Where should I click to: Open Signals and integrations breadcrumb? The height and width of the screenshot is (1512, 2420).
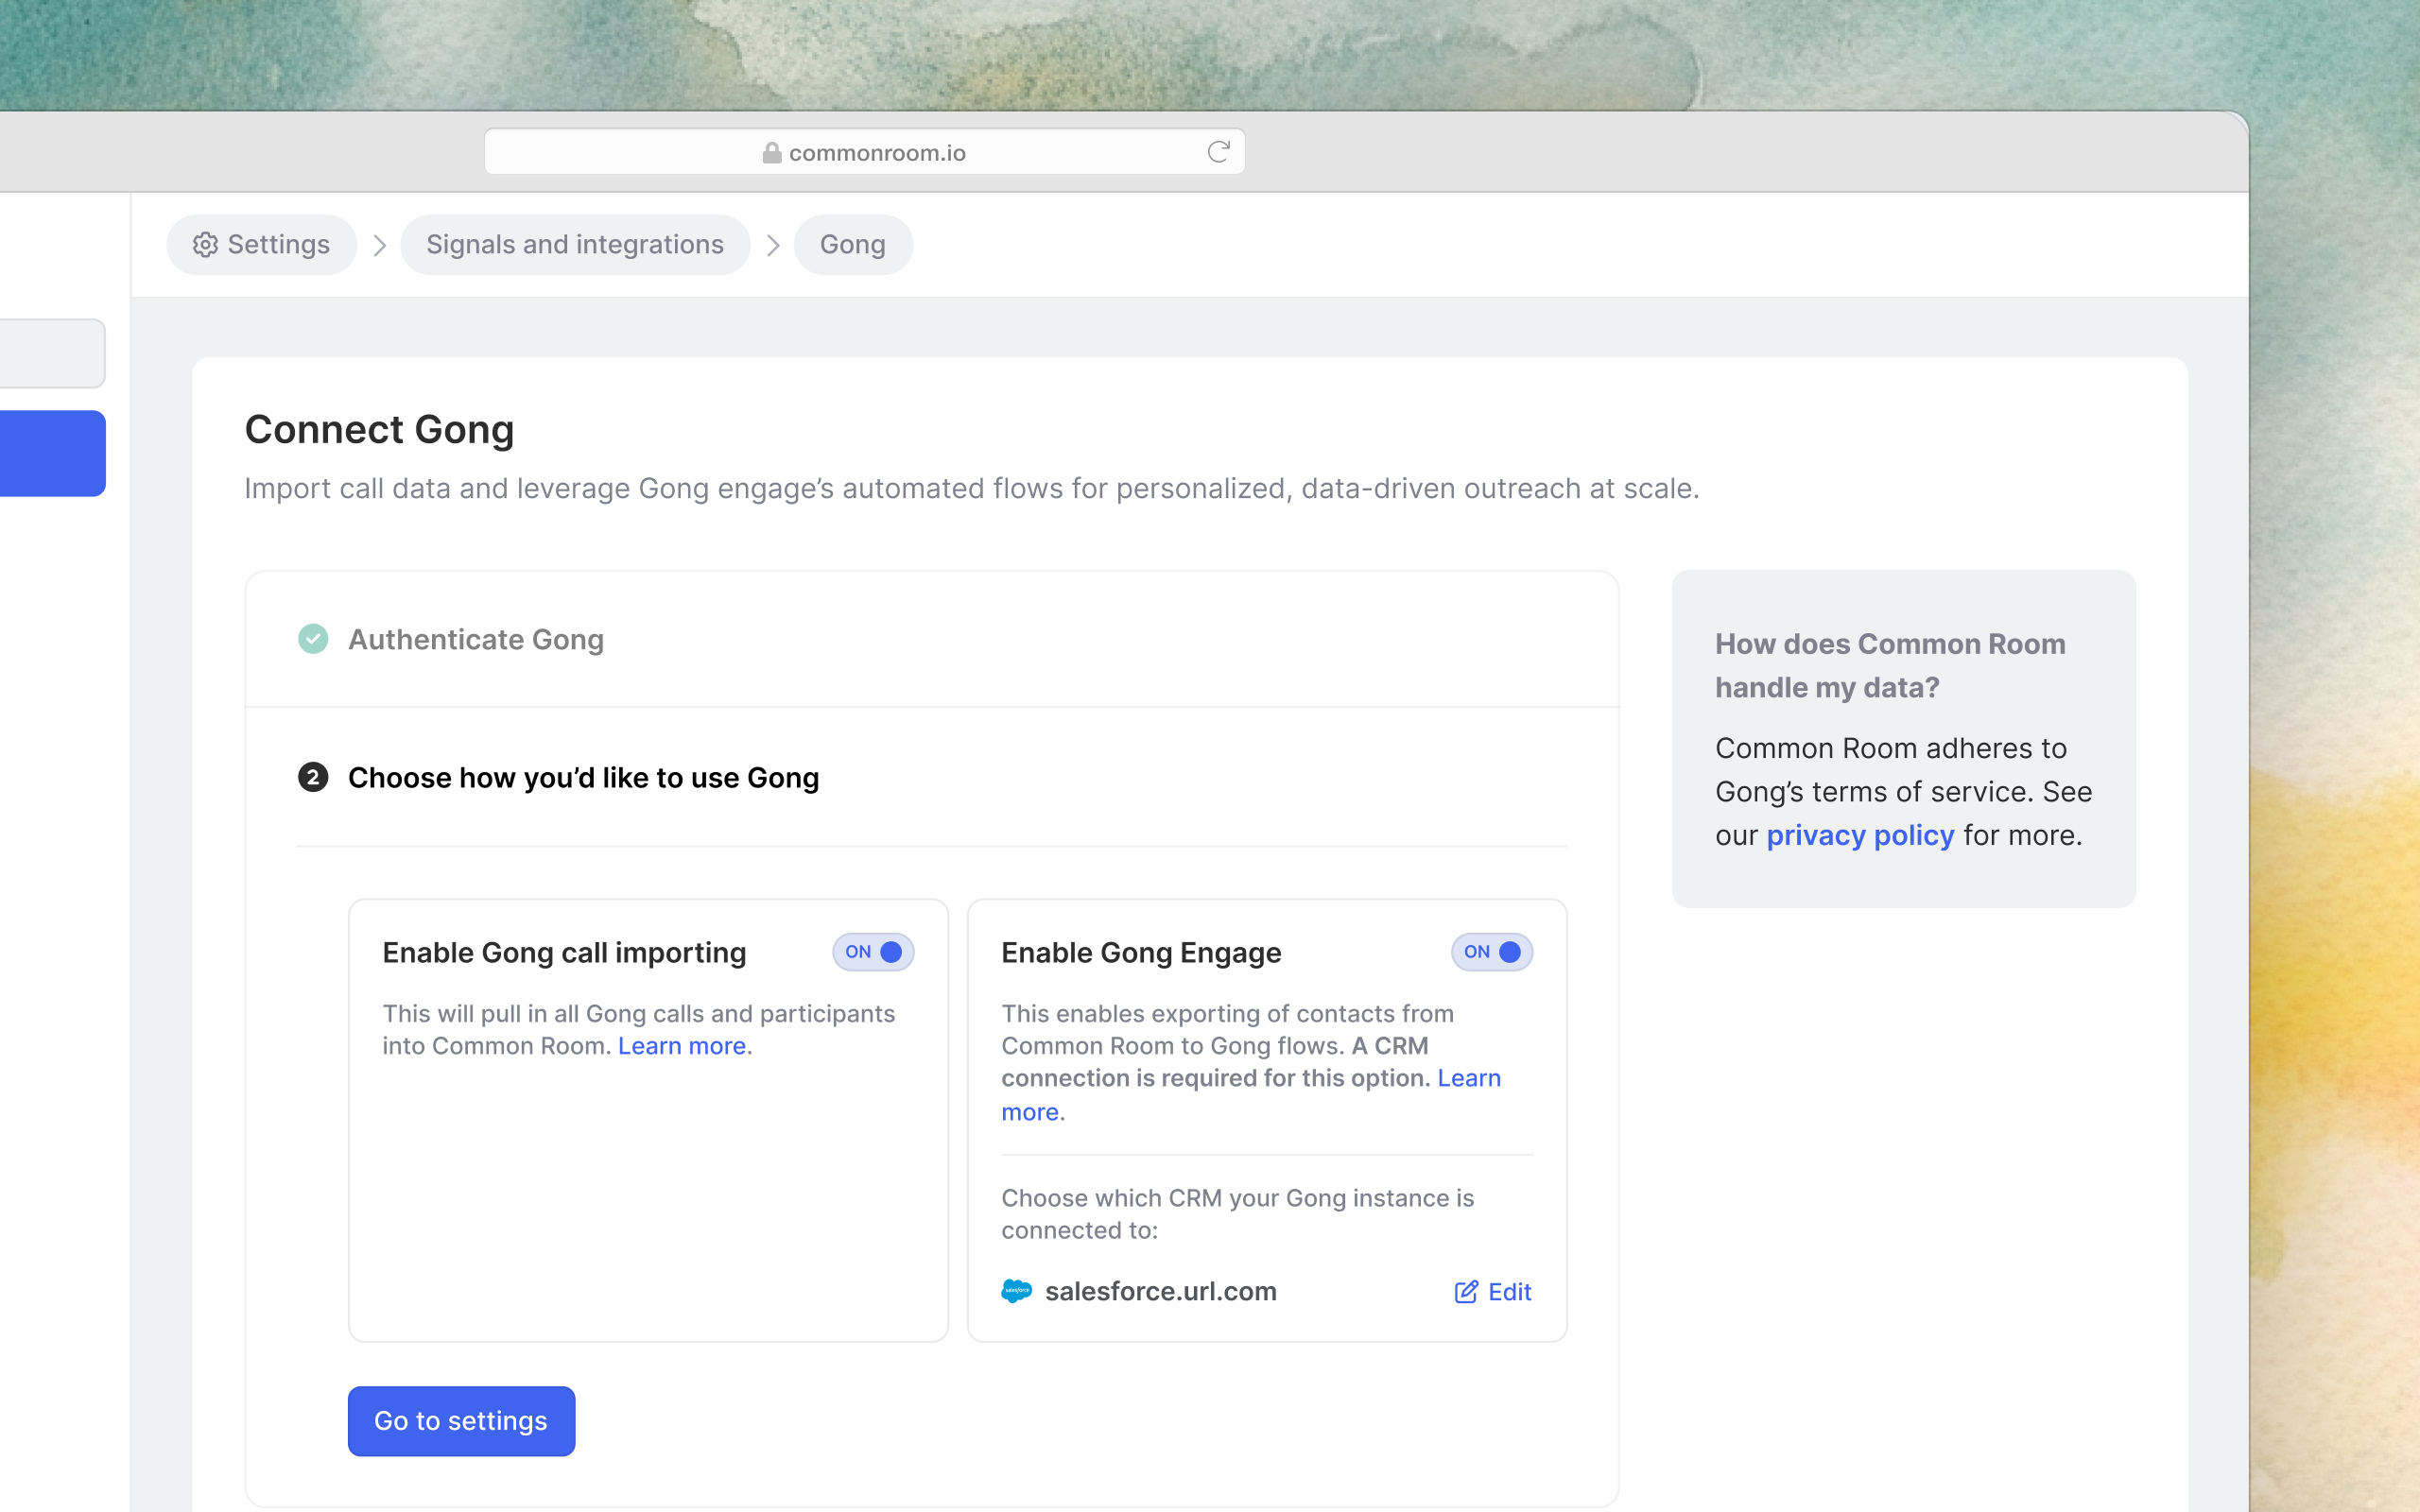[574, 245]
